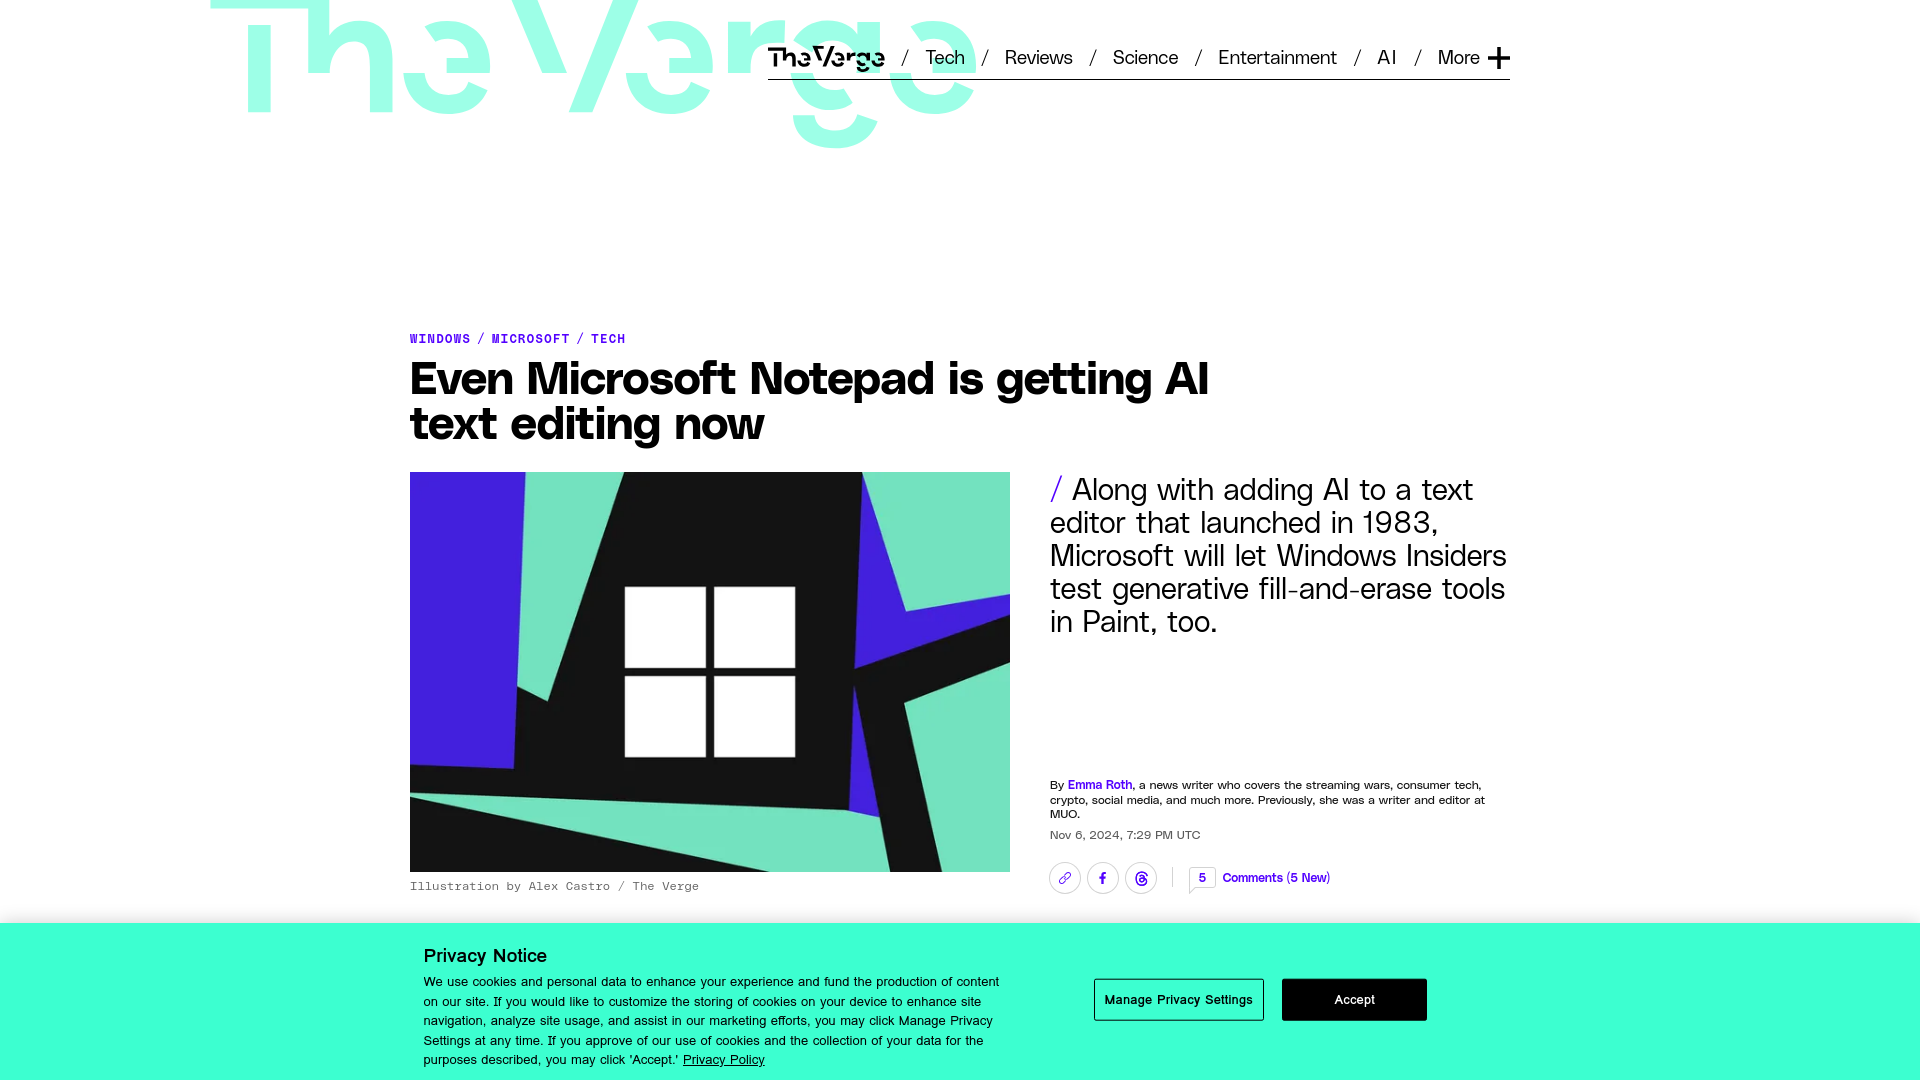The width and height of the screenshot is (1920, 1080).
Task: Accept the privacy notice cookies
Action: (1354, 1000)
